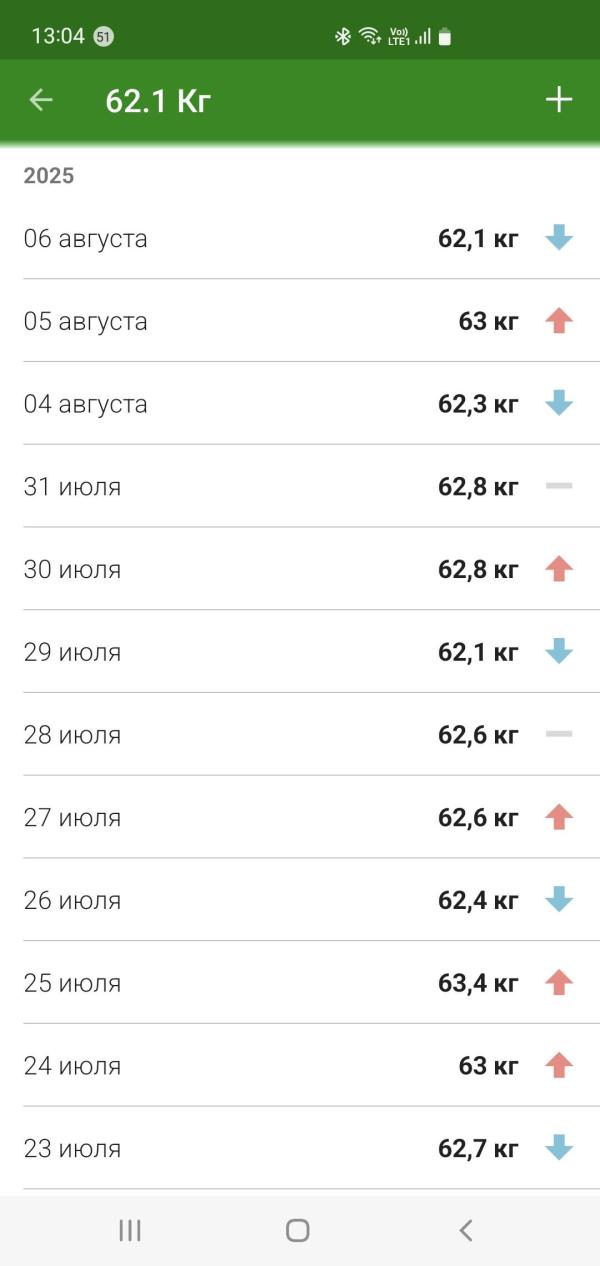This screenshot has width=600, height=1266.
Task: Open Android recent apps button
Action: [130, 1230]
